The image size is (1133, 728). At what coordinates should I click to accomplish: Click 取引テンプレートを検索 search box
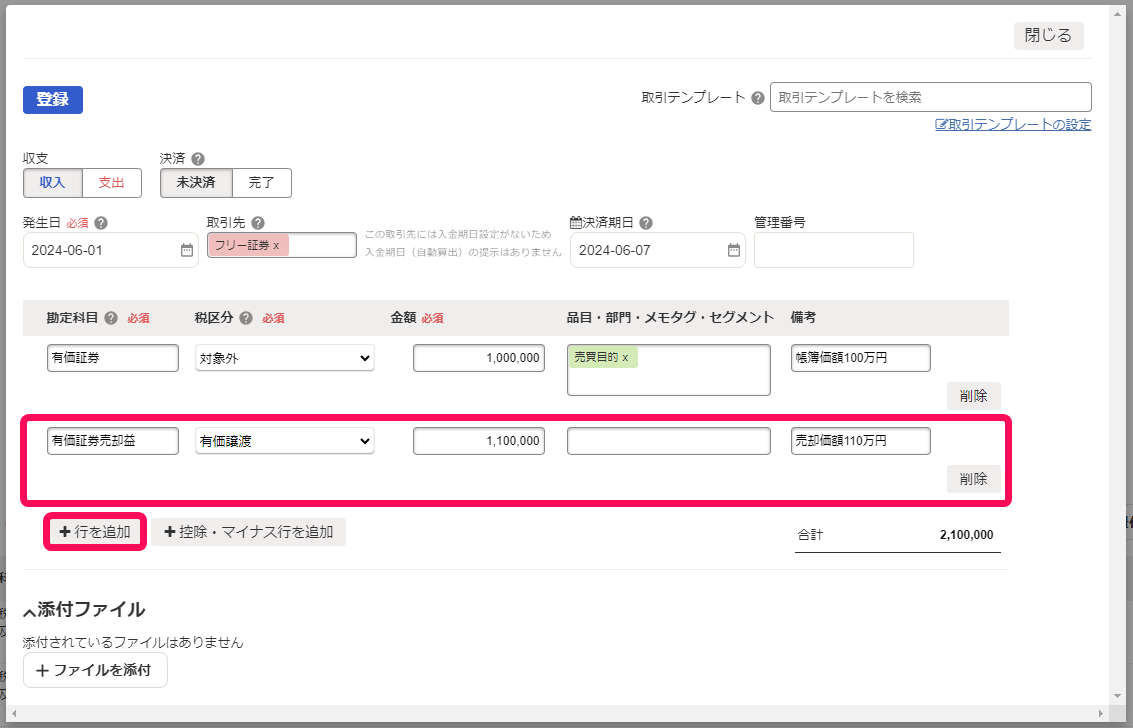pyautogui.click(x=931, y=98)
